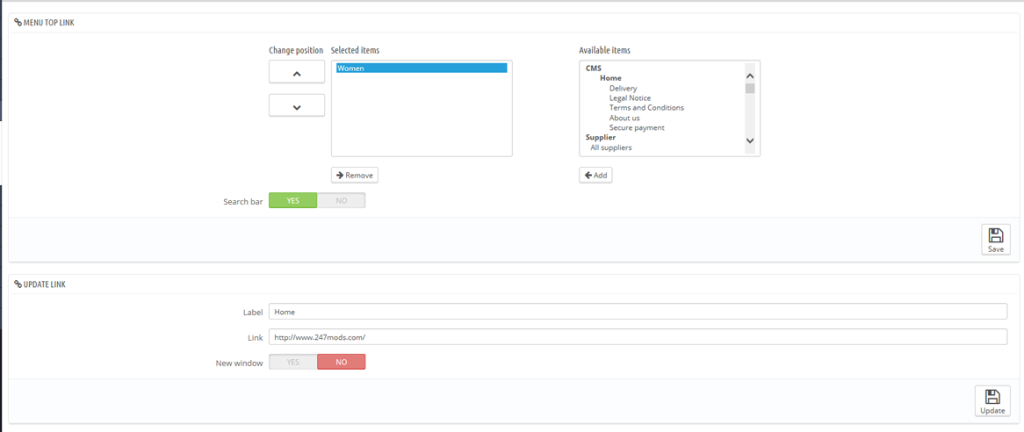Set New window to NO
Screen dimensions: 1024x432
[x=341, y=362]
